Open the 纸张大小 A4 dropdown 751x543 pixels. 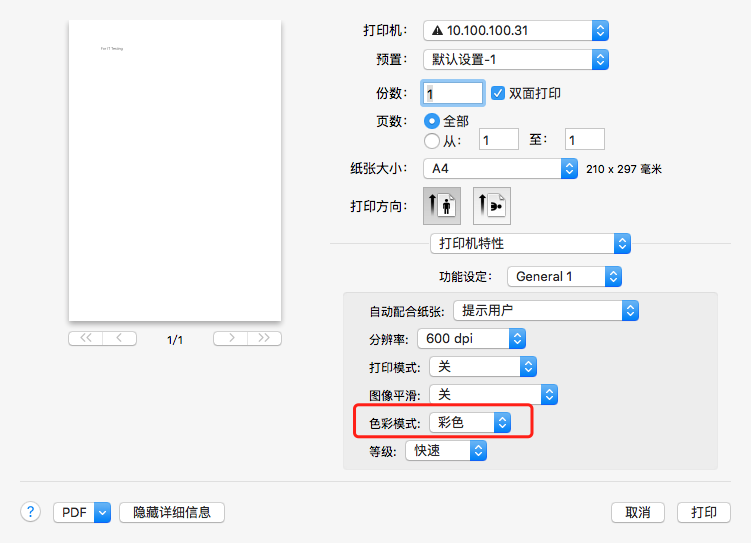click(501, 169)
